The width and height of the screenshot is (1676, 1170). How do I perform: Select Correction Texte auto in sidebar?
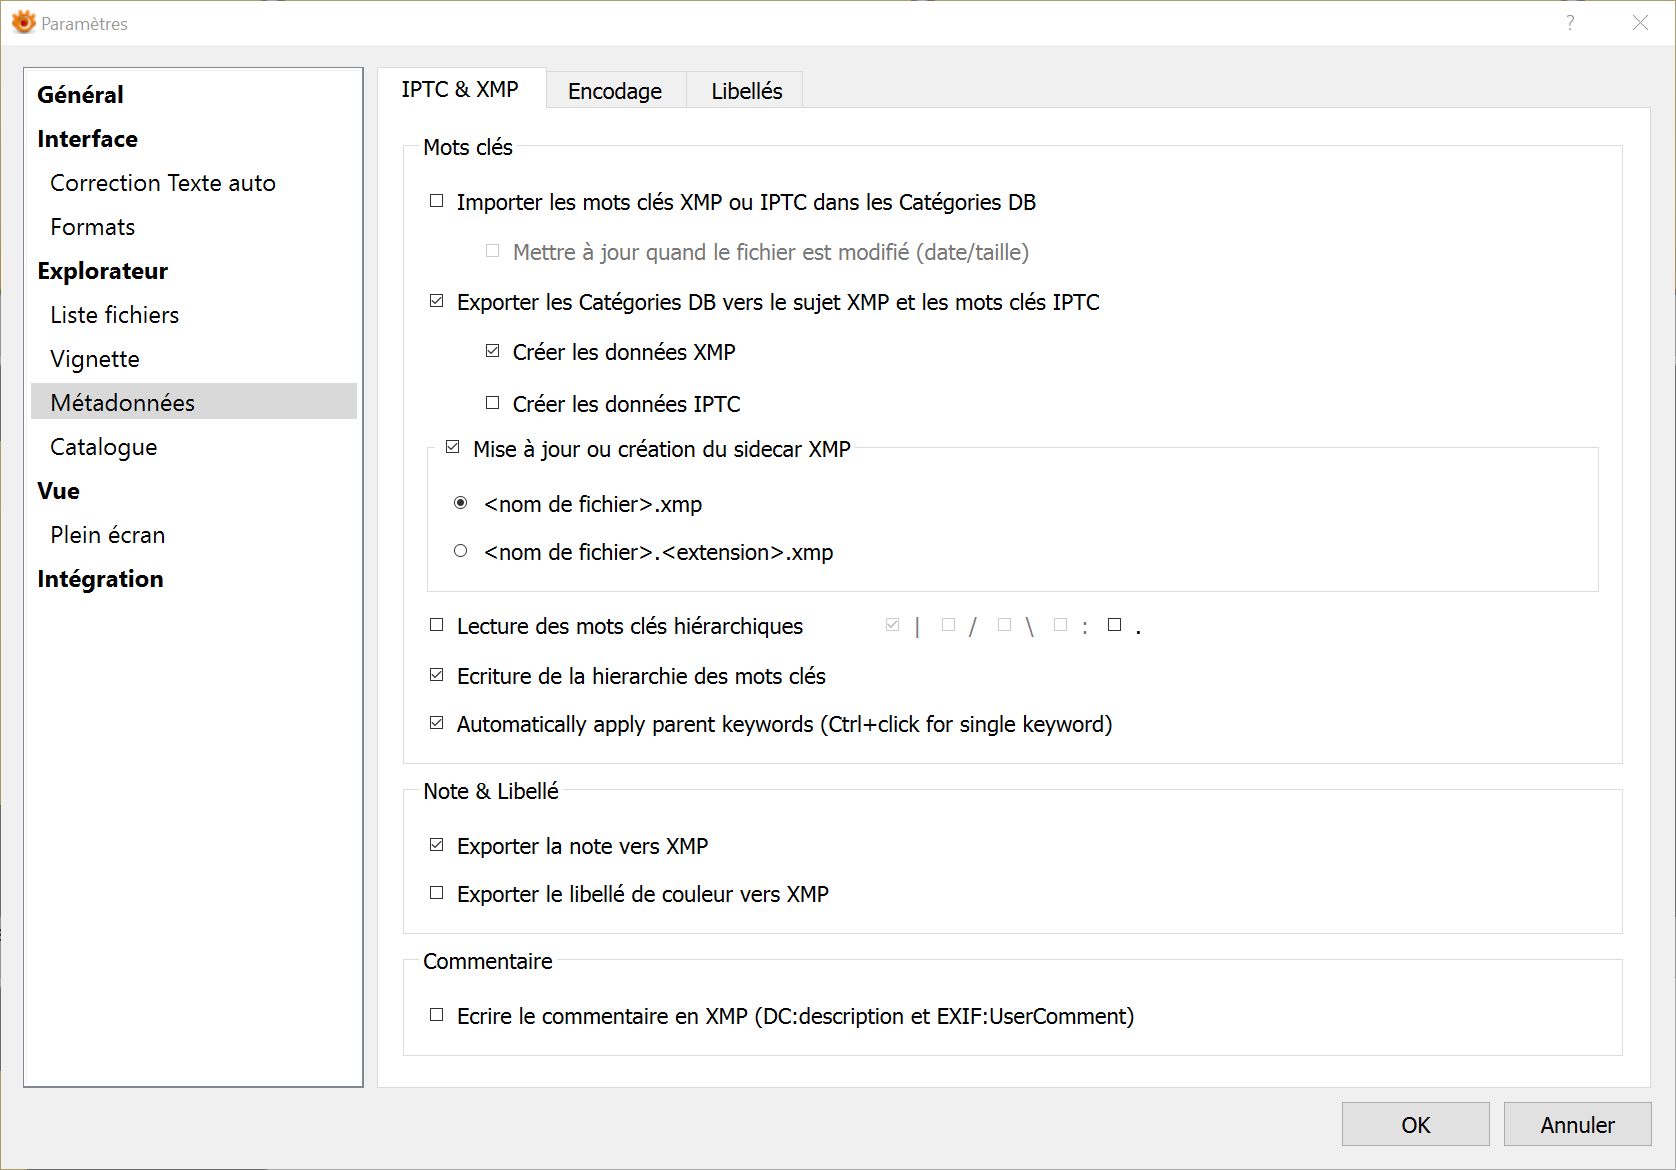pos(163,183)
